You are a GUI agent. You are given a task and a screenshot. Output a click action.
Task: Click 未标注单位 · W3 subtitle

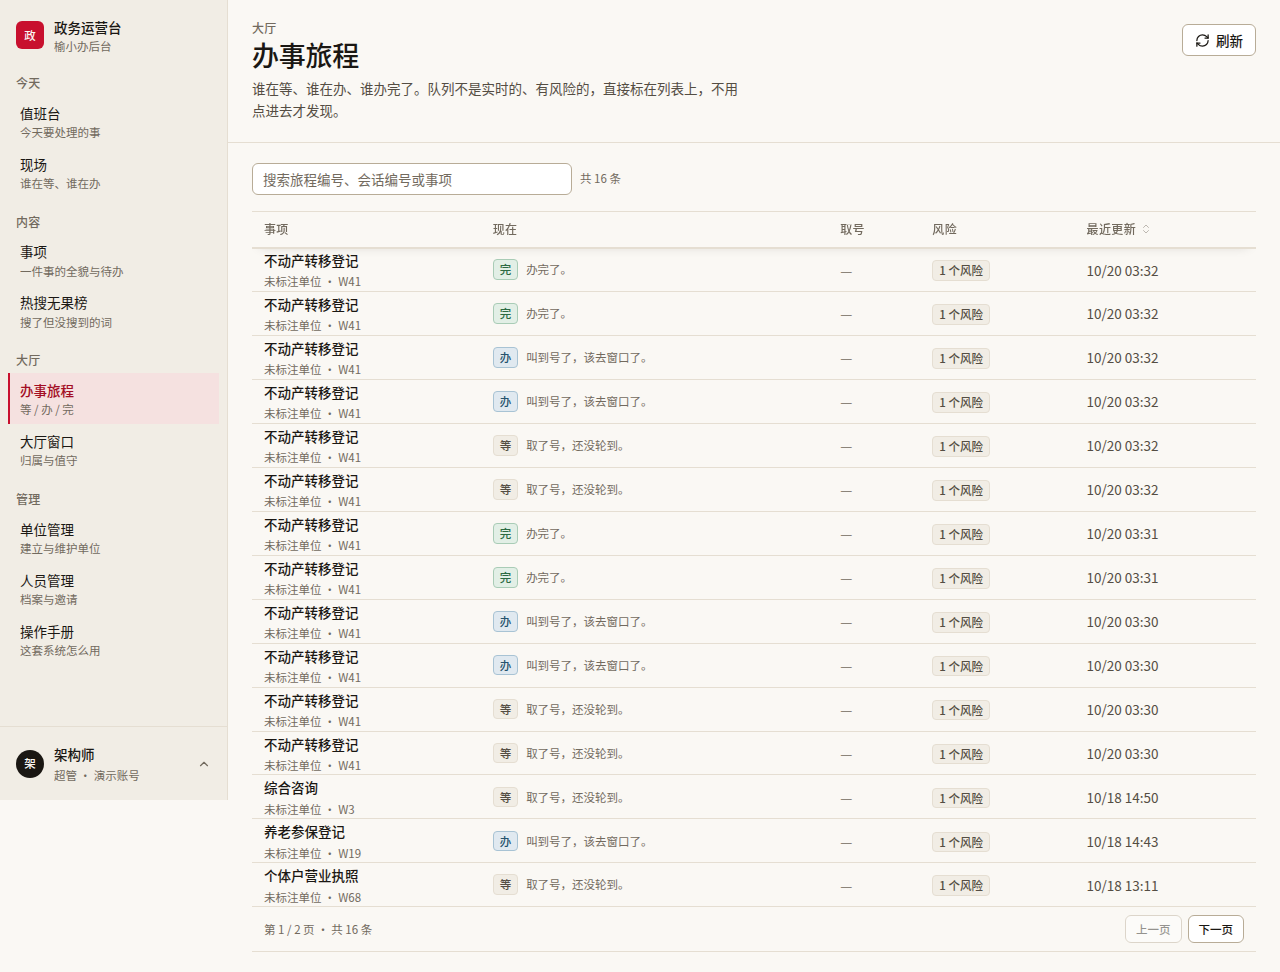309,810
